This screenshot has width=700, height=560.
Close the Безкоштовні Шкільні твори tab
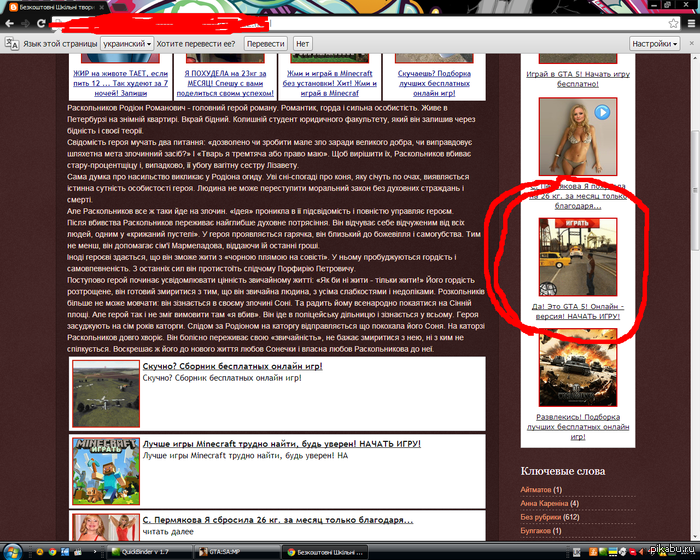pyautogui.click(x=102, y=7)
